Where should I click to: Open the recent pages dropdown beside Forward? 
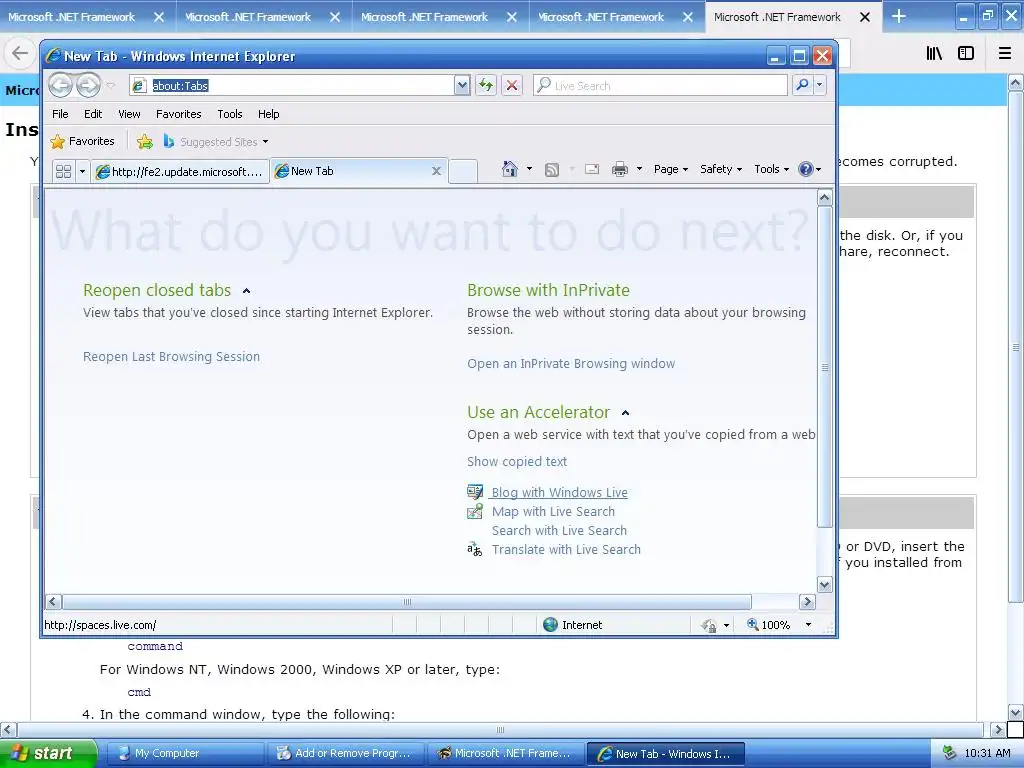coord(110,86)
